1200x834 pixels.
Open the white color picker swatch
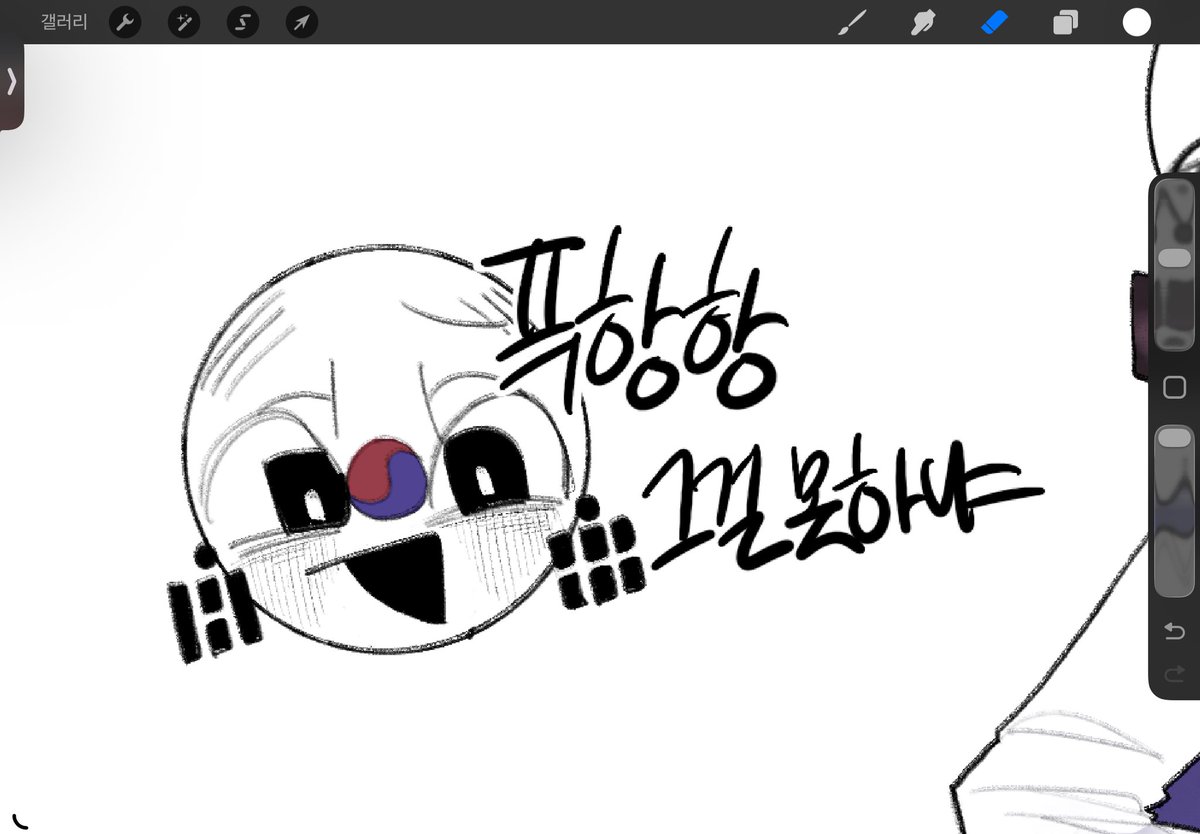pyautogui.click(x=1137, y=22)
